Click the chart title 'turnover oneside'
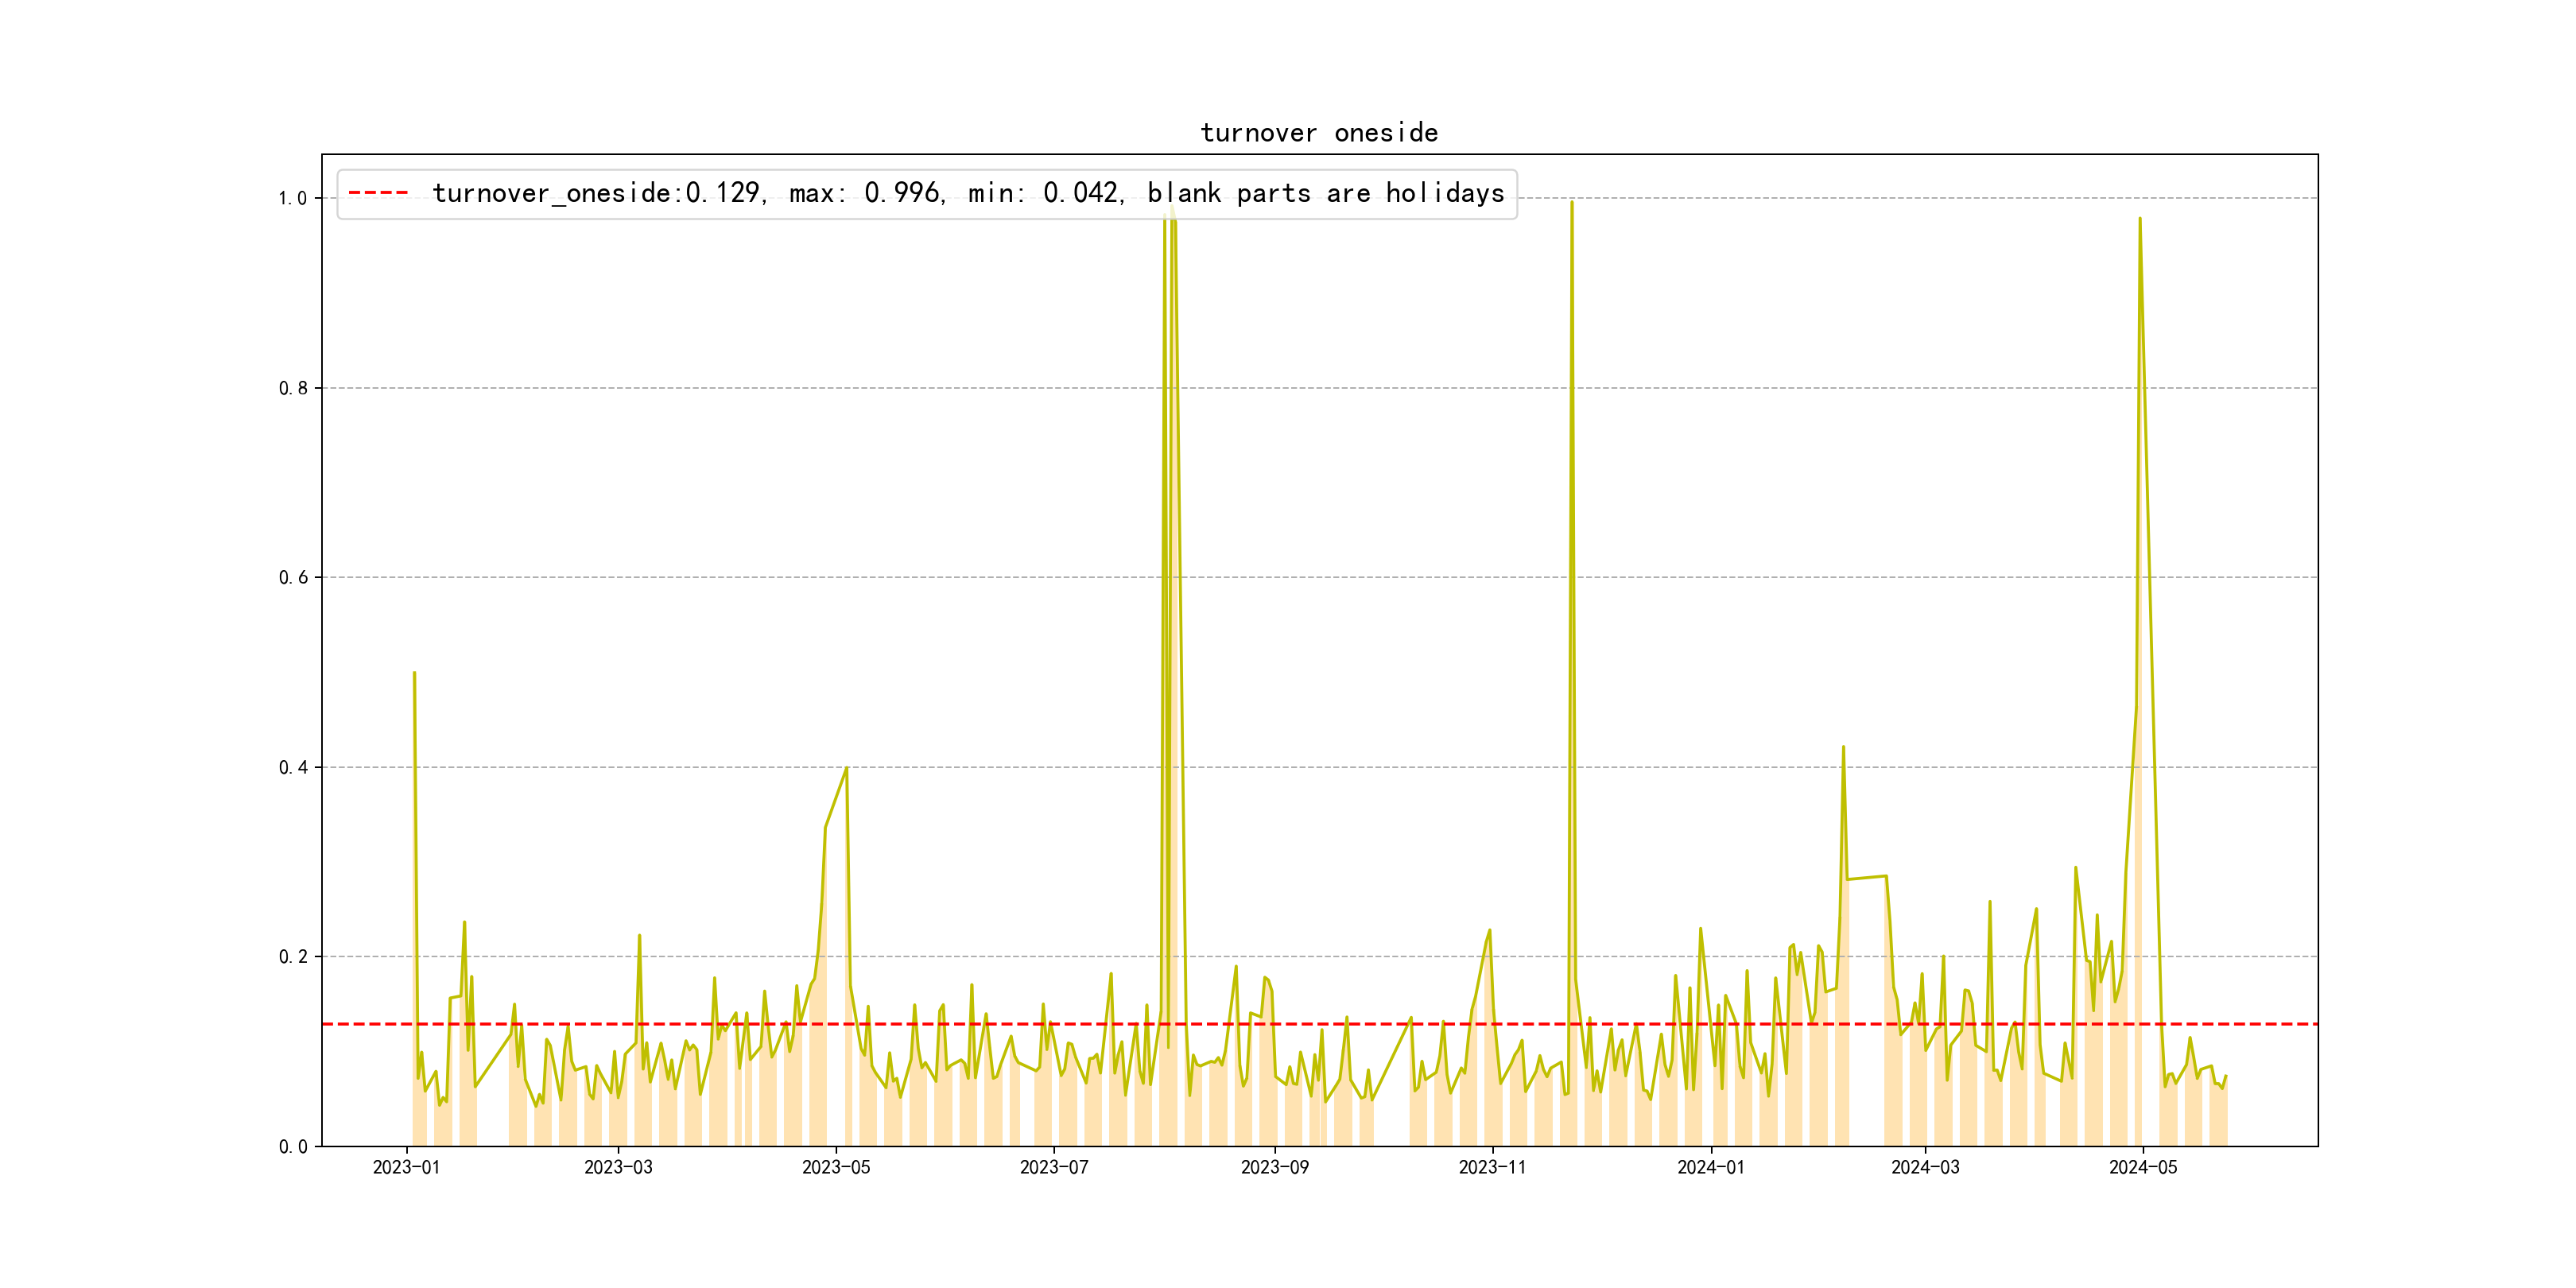2576x1288 pixels. (x=1318, y=133)
